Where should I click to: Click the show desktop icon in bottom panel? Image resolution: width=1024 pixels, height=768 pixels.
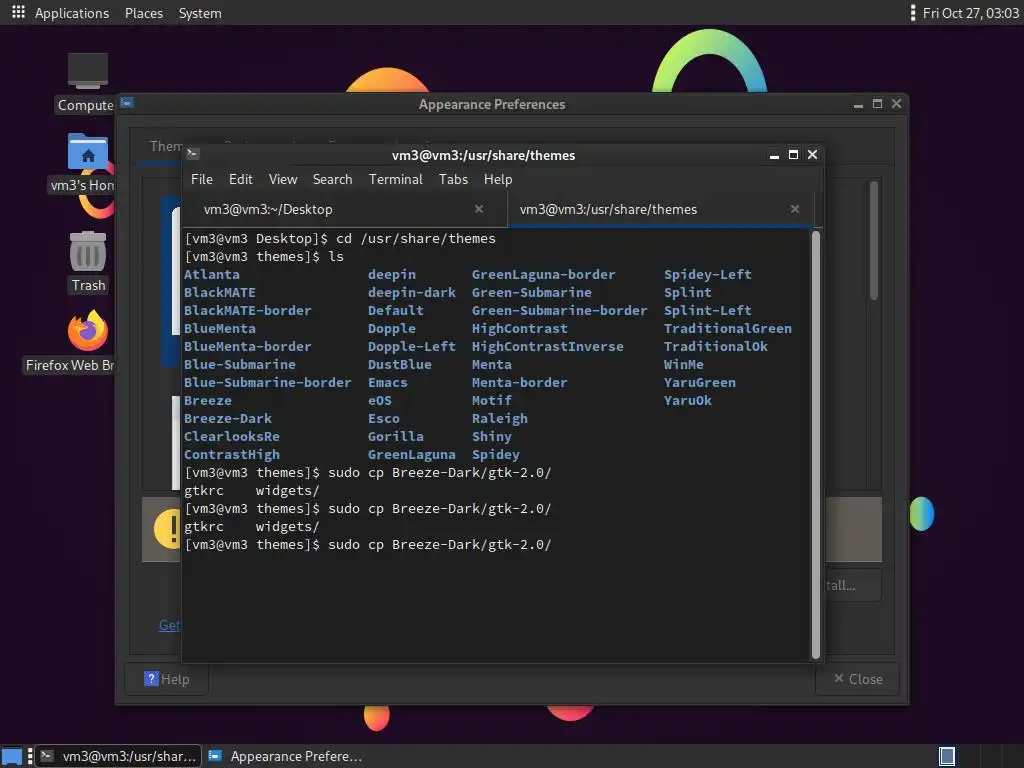coord(12,756)
